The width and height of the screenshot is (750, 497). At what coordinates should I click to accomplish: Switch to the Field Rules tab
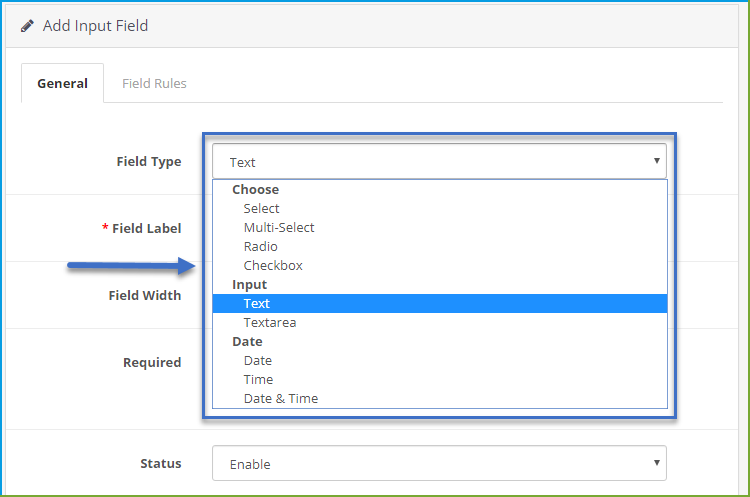(154, 84)
